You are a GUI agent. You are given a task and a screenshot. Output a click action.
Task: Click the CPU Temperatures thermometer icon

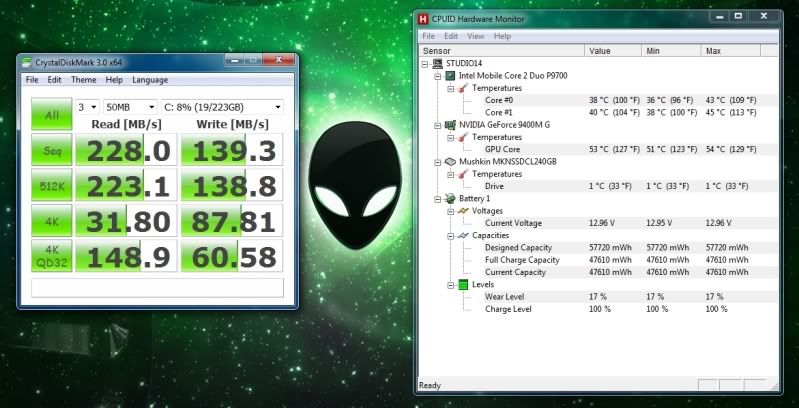(463, 88)
